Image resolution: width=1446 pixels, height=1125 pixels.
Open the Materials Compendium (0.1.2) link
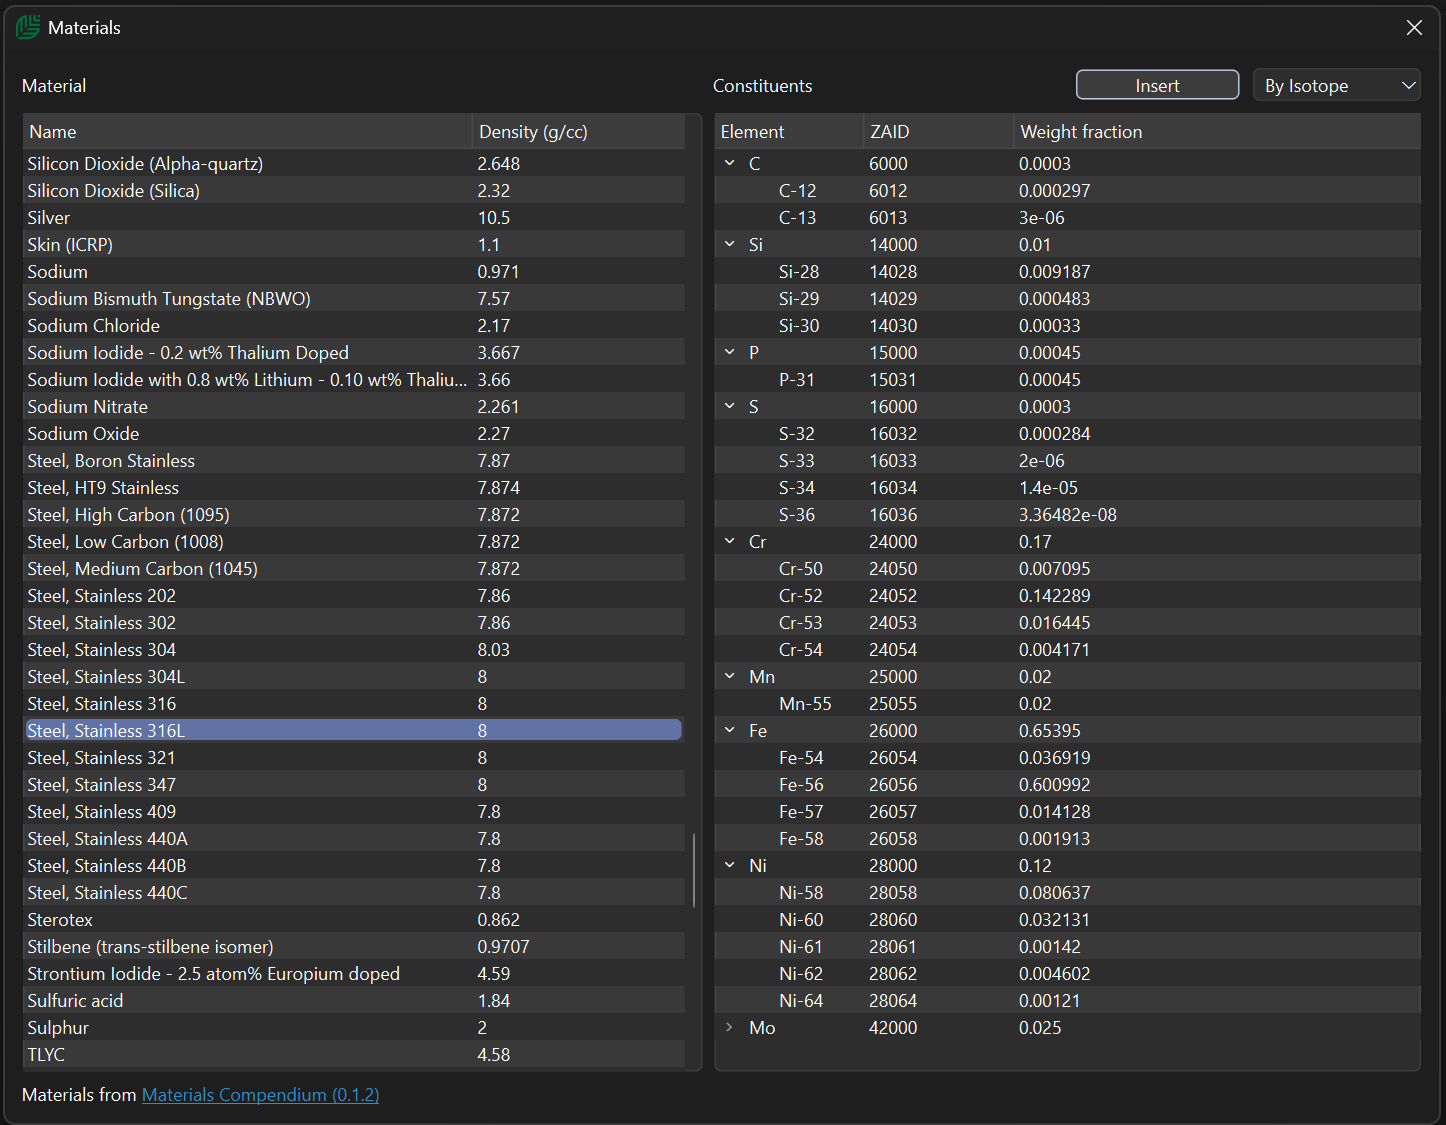(x=260, y=1094)
